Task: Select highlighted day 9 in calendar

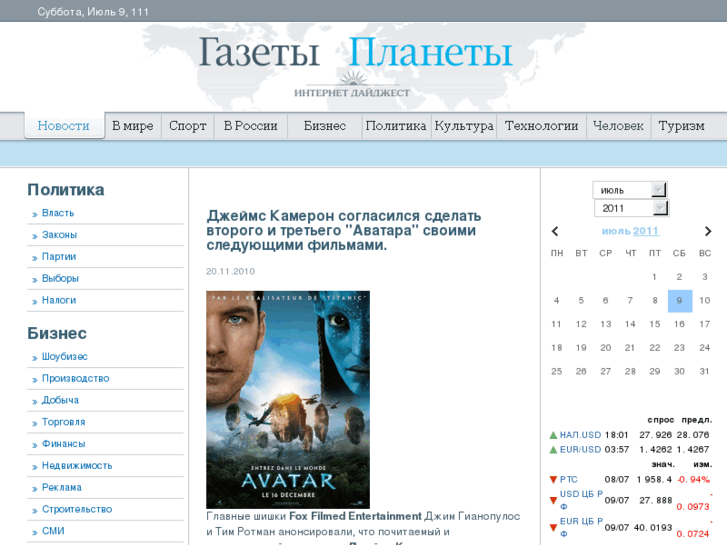Action: tap(680, 301)
